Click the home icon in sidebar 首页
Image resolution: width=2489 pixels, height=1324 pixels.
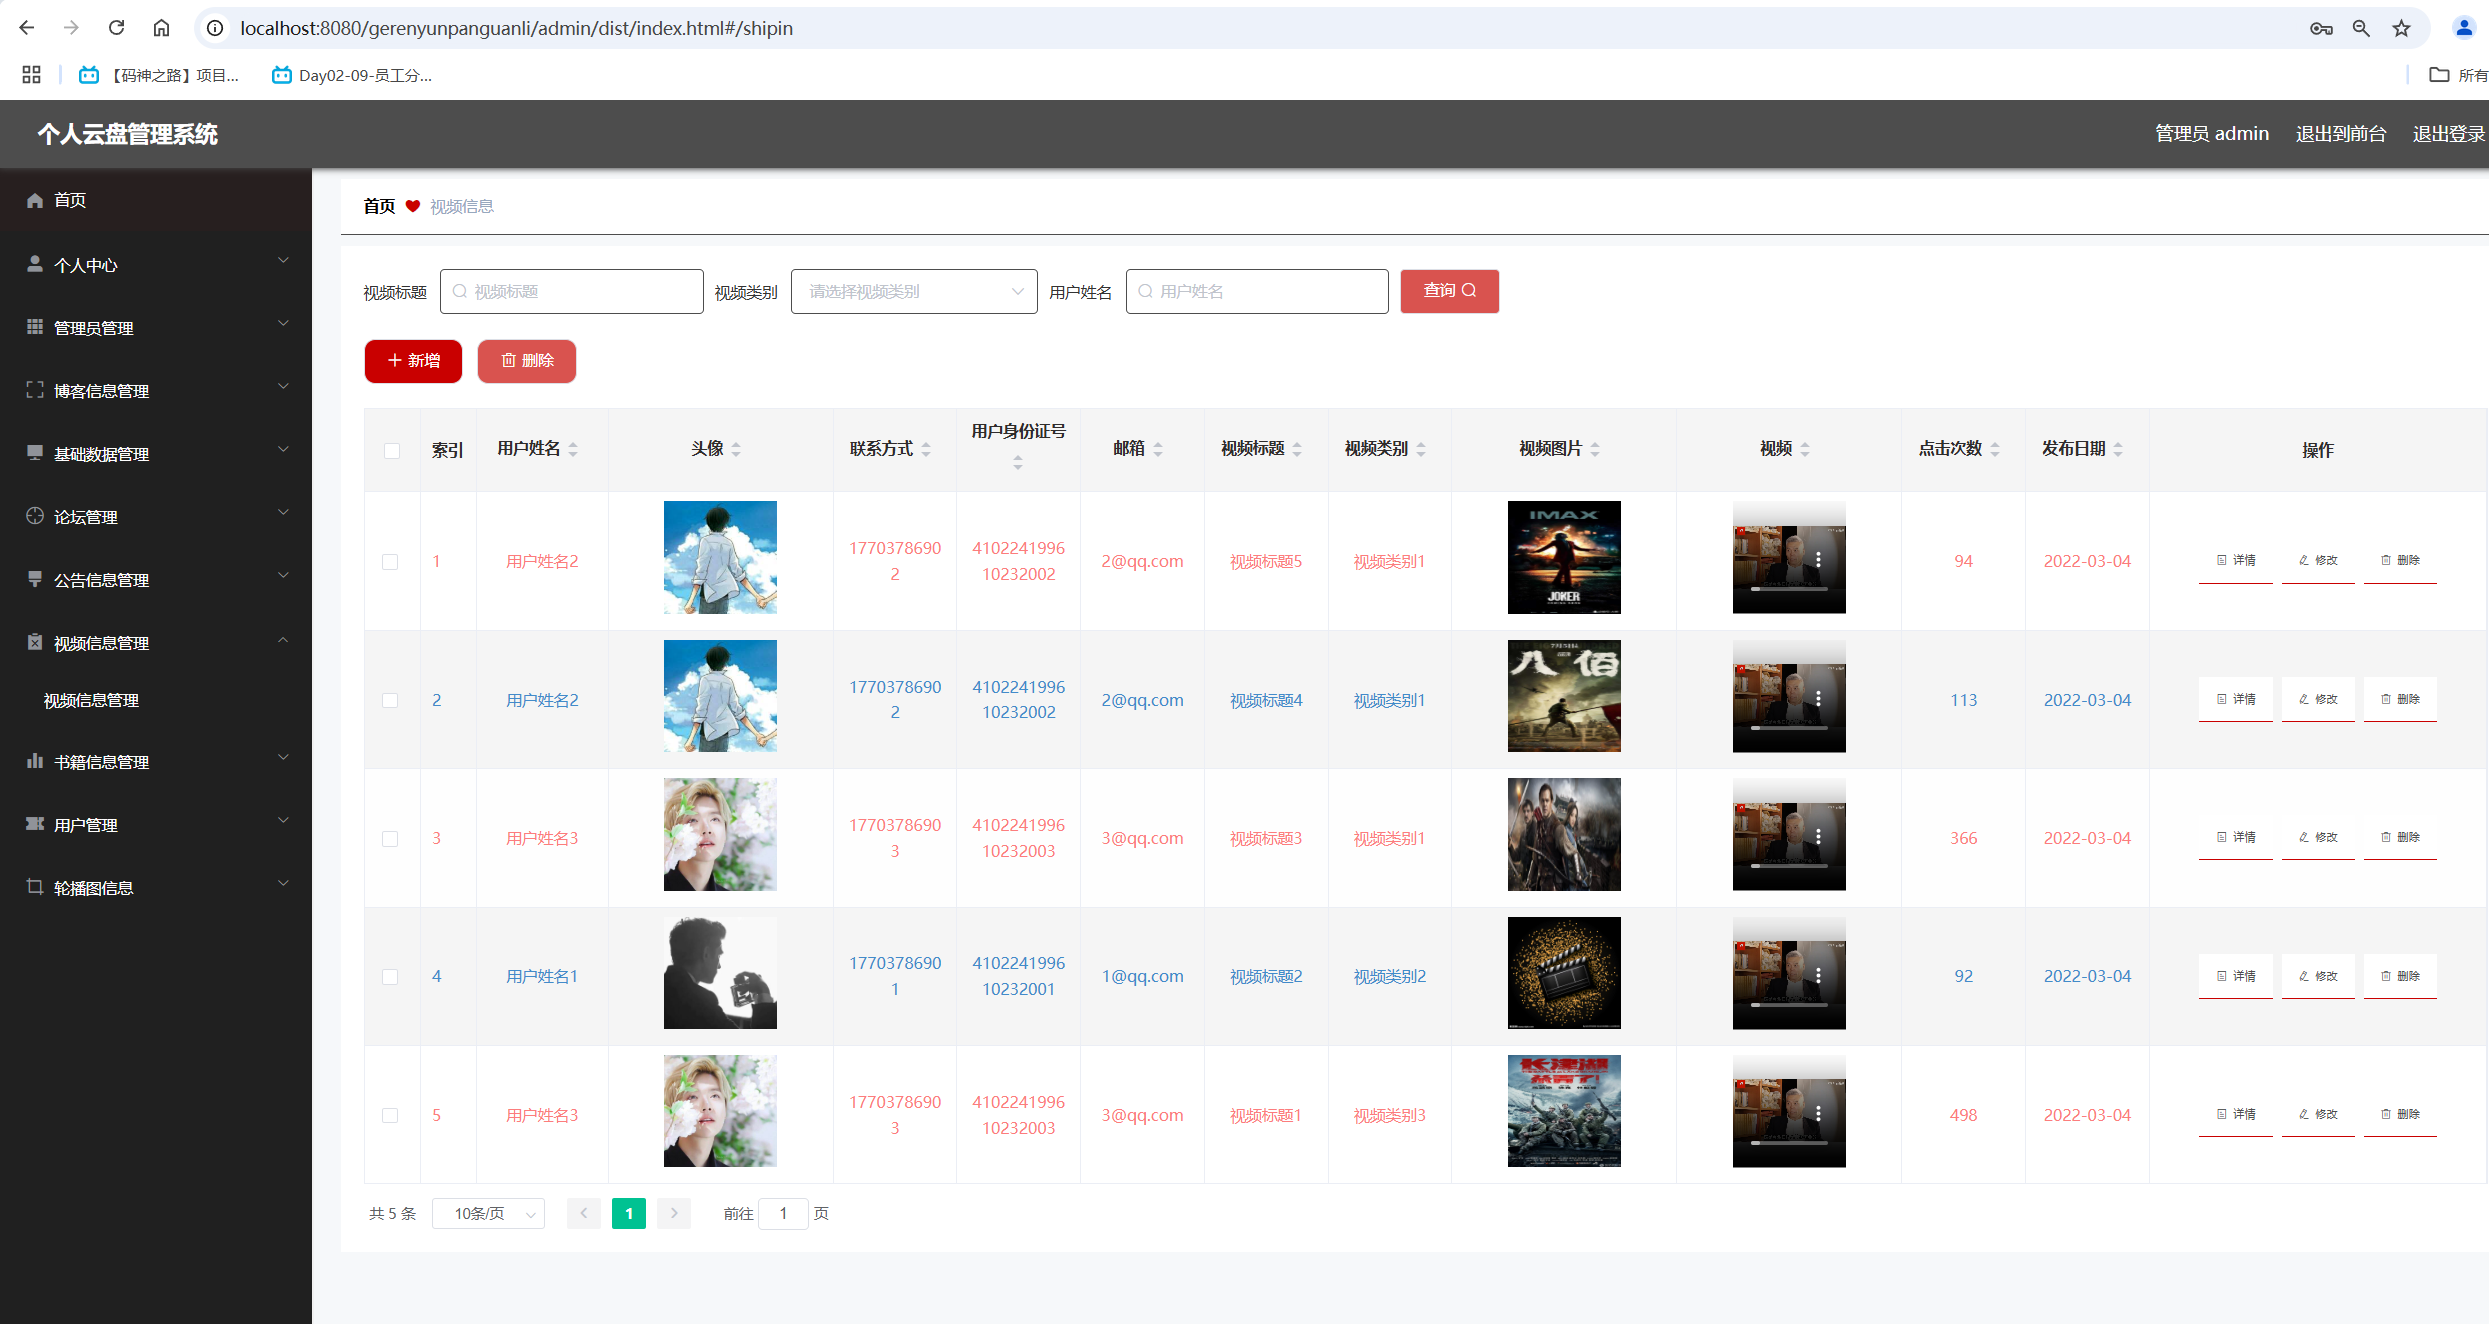[x=35, y=200]
